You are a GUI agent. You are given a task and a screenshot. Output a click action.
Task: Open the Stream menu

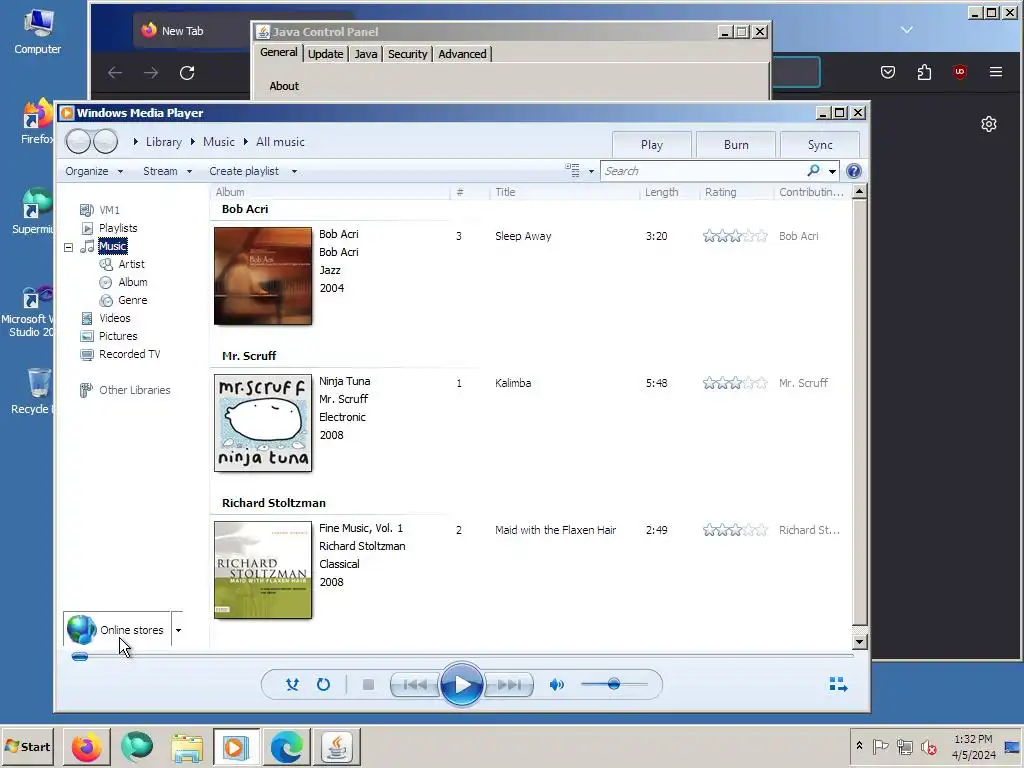click(167, 171)
